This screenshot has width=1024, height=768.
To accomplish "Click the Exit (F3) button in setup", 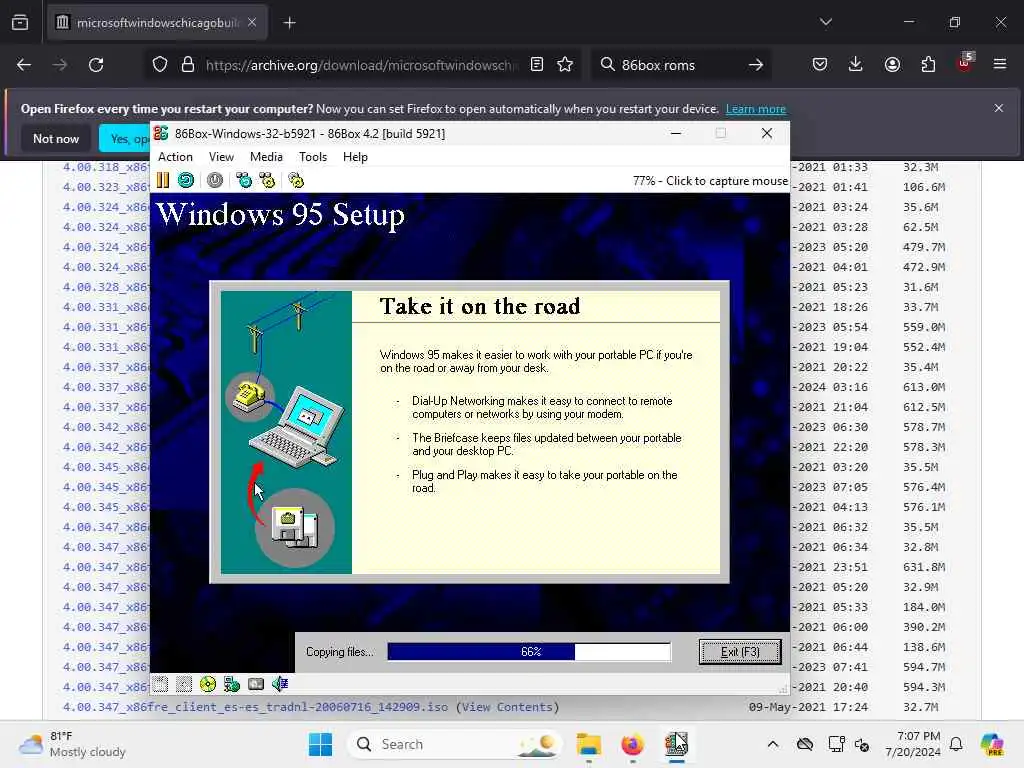I will point(740,652).
